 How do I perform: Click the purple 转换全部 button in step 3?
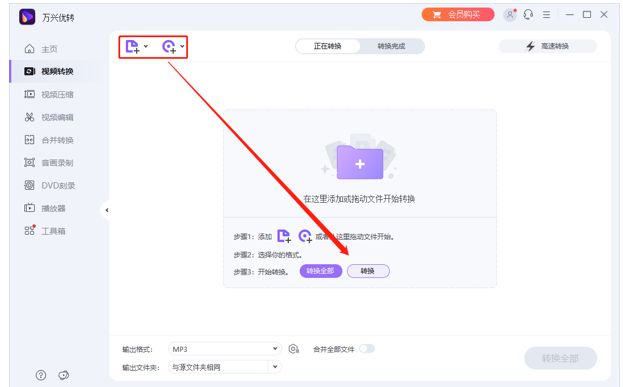(x=321, y=271)
